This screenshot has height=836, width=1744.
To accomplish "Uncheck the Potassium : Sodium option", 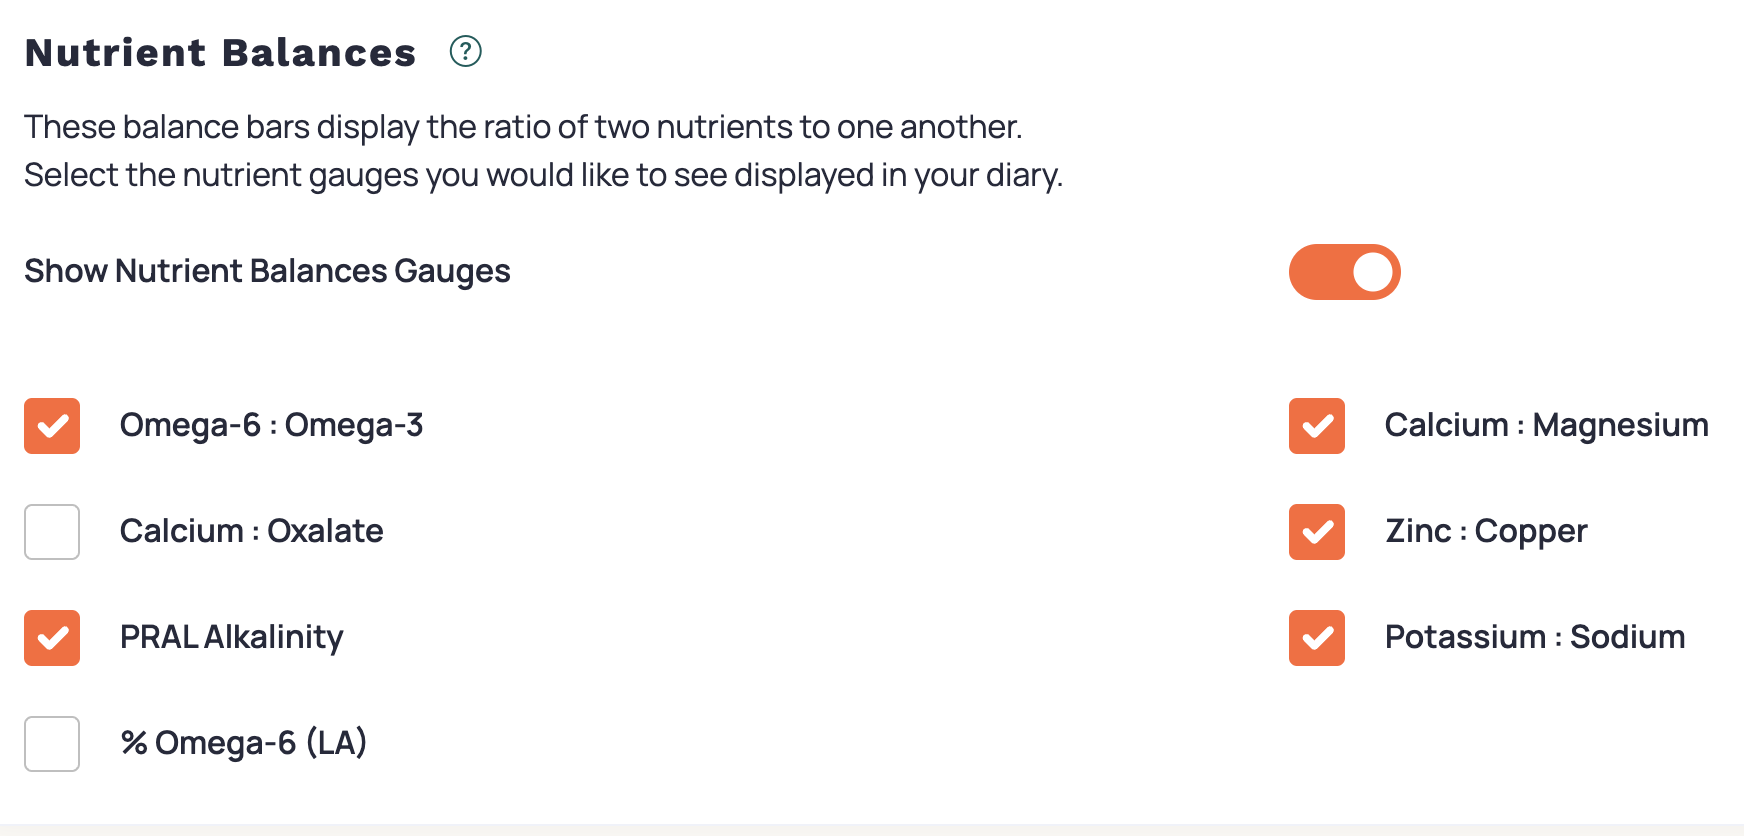I will [x=1315, y=639].
